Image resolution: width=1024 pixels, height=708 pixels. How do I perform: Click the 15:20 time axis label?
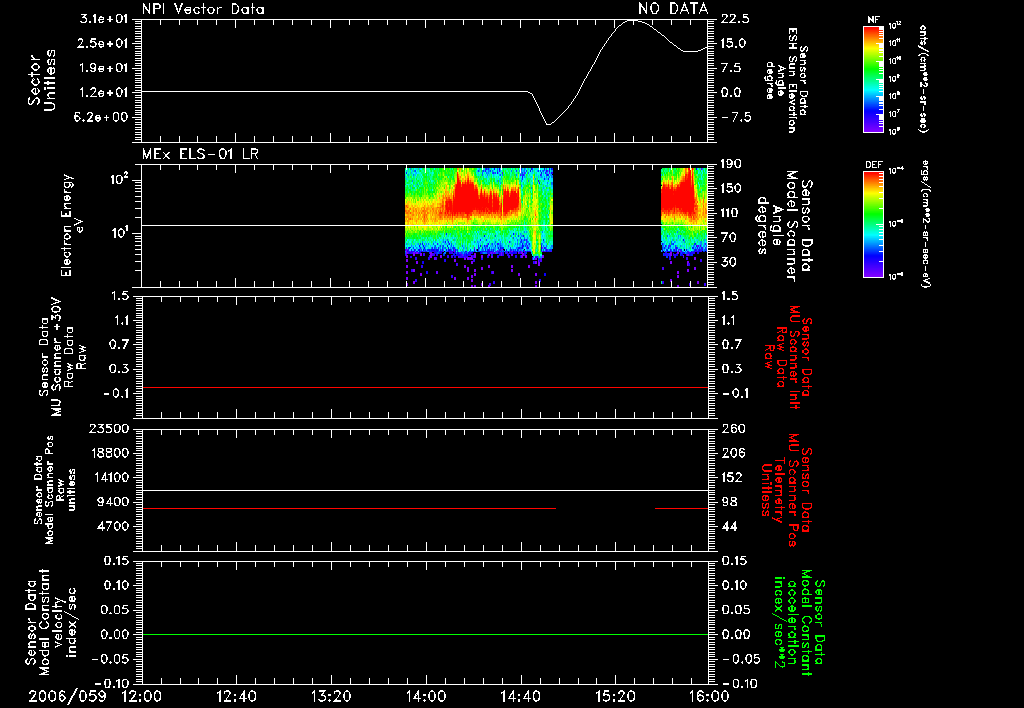[x=615, y=696]
